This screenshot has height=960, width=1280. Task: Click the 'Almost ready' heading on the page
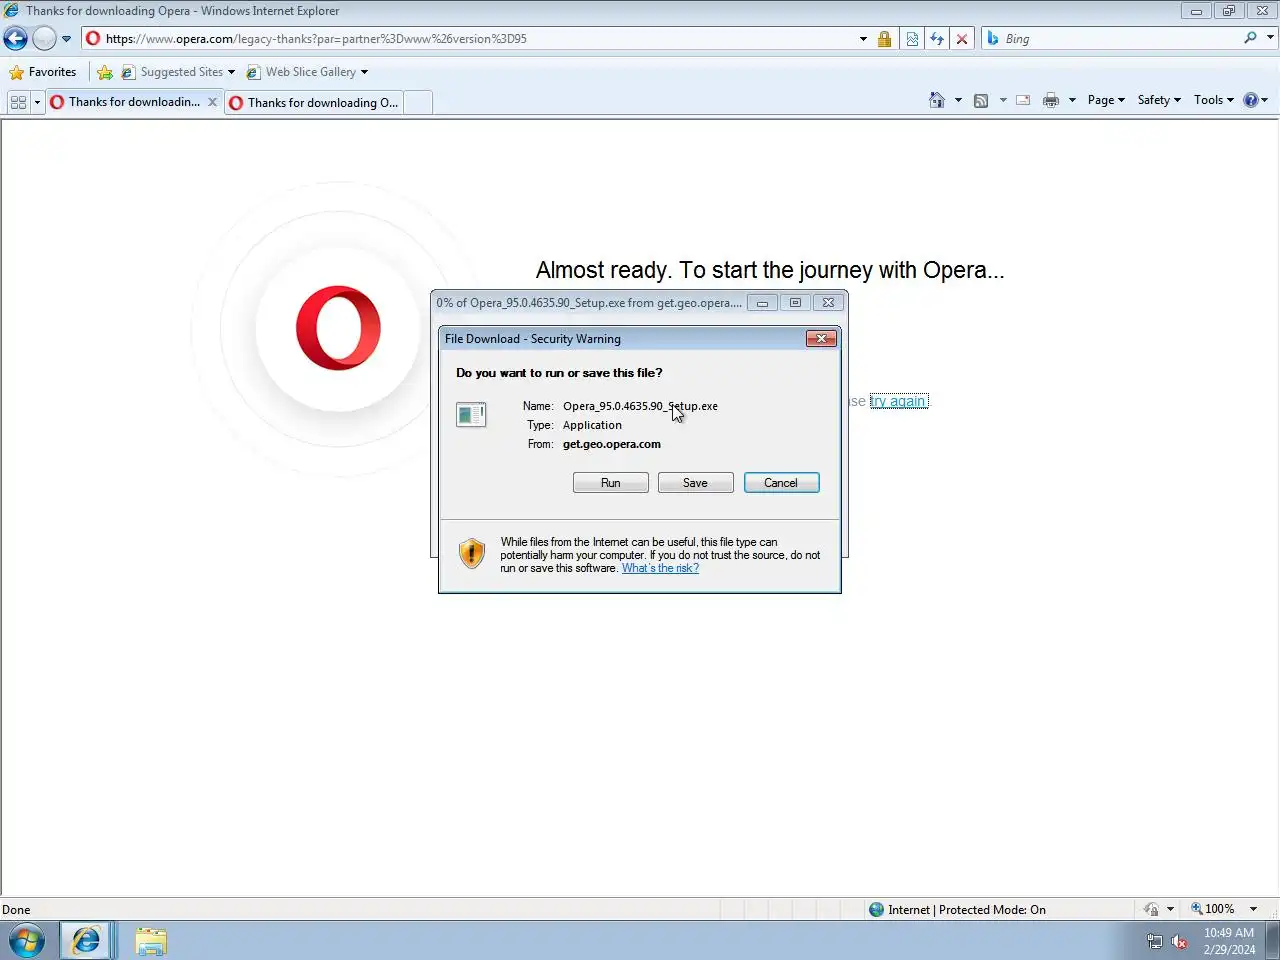tap(770, 270)
